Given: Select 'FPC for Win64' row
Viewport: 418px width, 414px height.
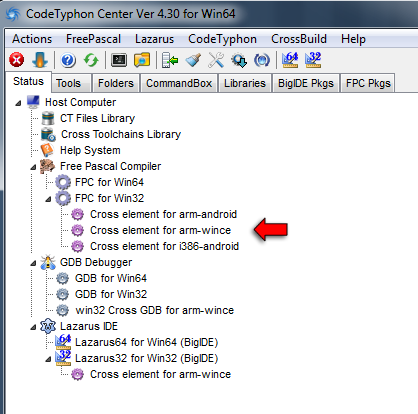Looking at the screenshot, I should (x=109, y=182).
